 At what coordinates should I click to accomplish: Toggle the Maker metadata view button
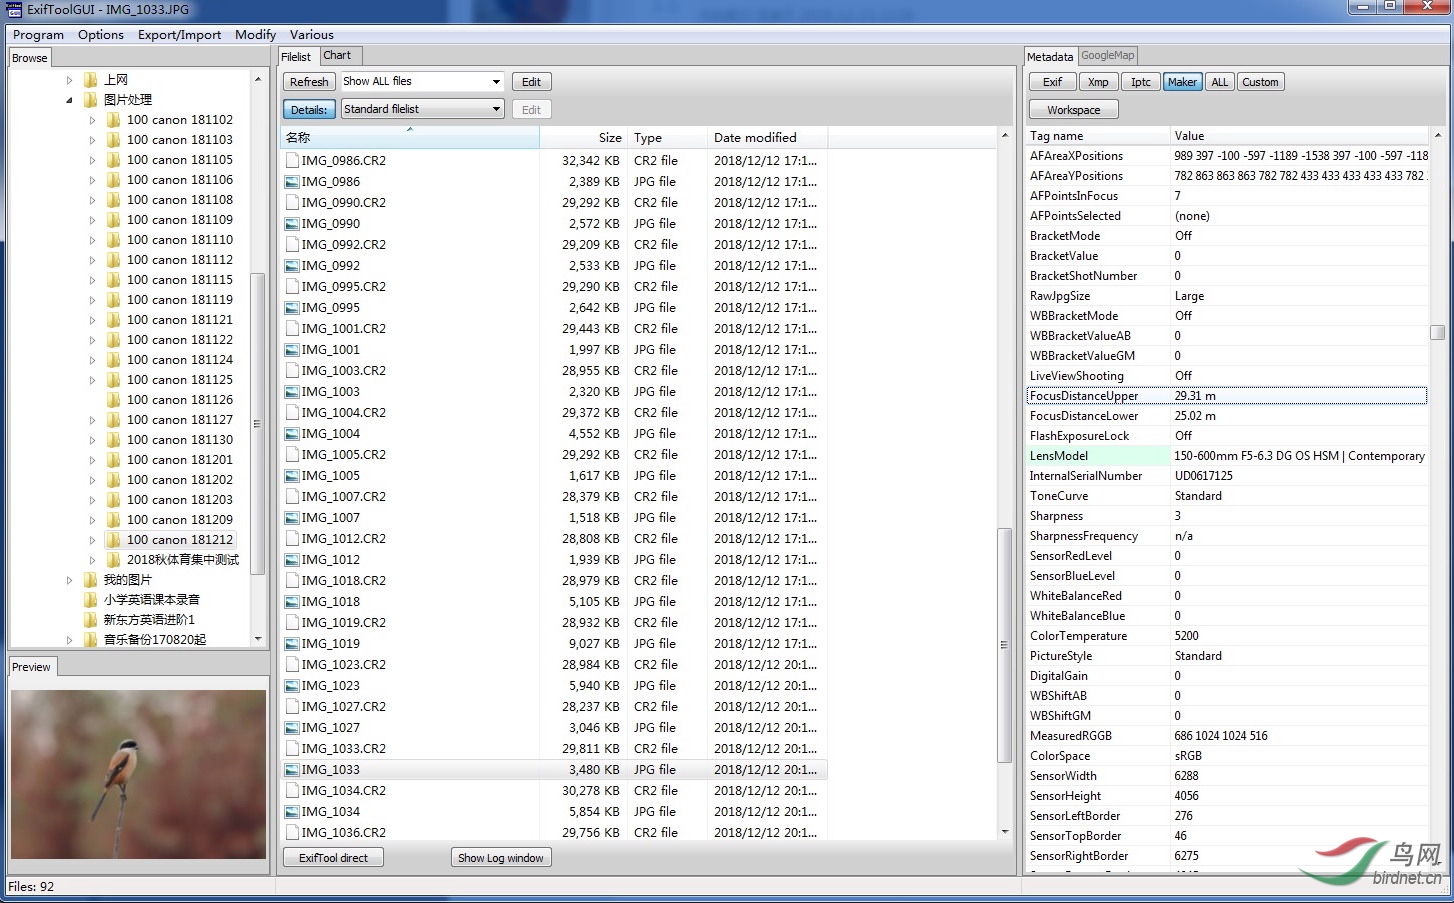tap(1182, 82)
